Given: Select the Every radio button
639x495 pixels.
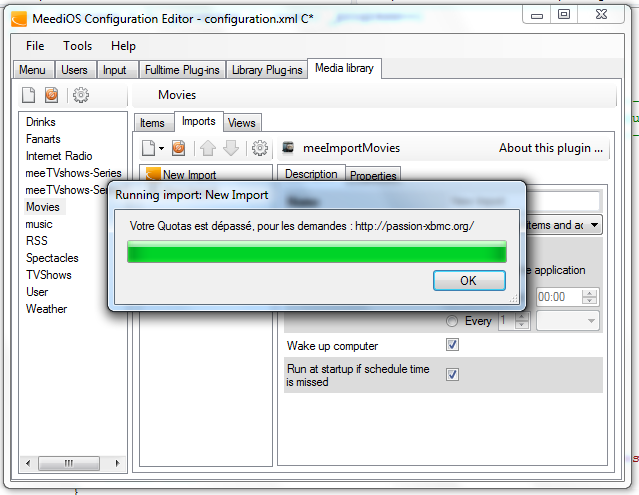Looking at the screenshot, I should pyautogui.click(x=452, y=321).
